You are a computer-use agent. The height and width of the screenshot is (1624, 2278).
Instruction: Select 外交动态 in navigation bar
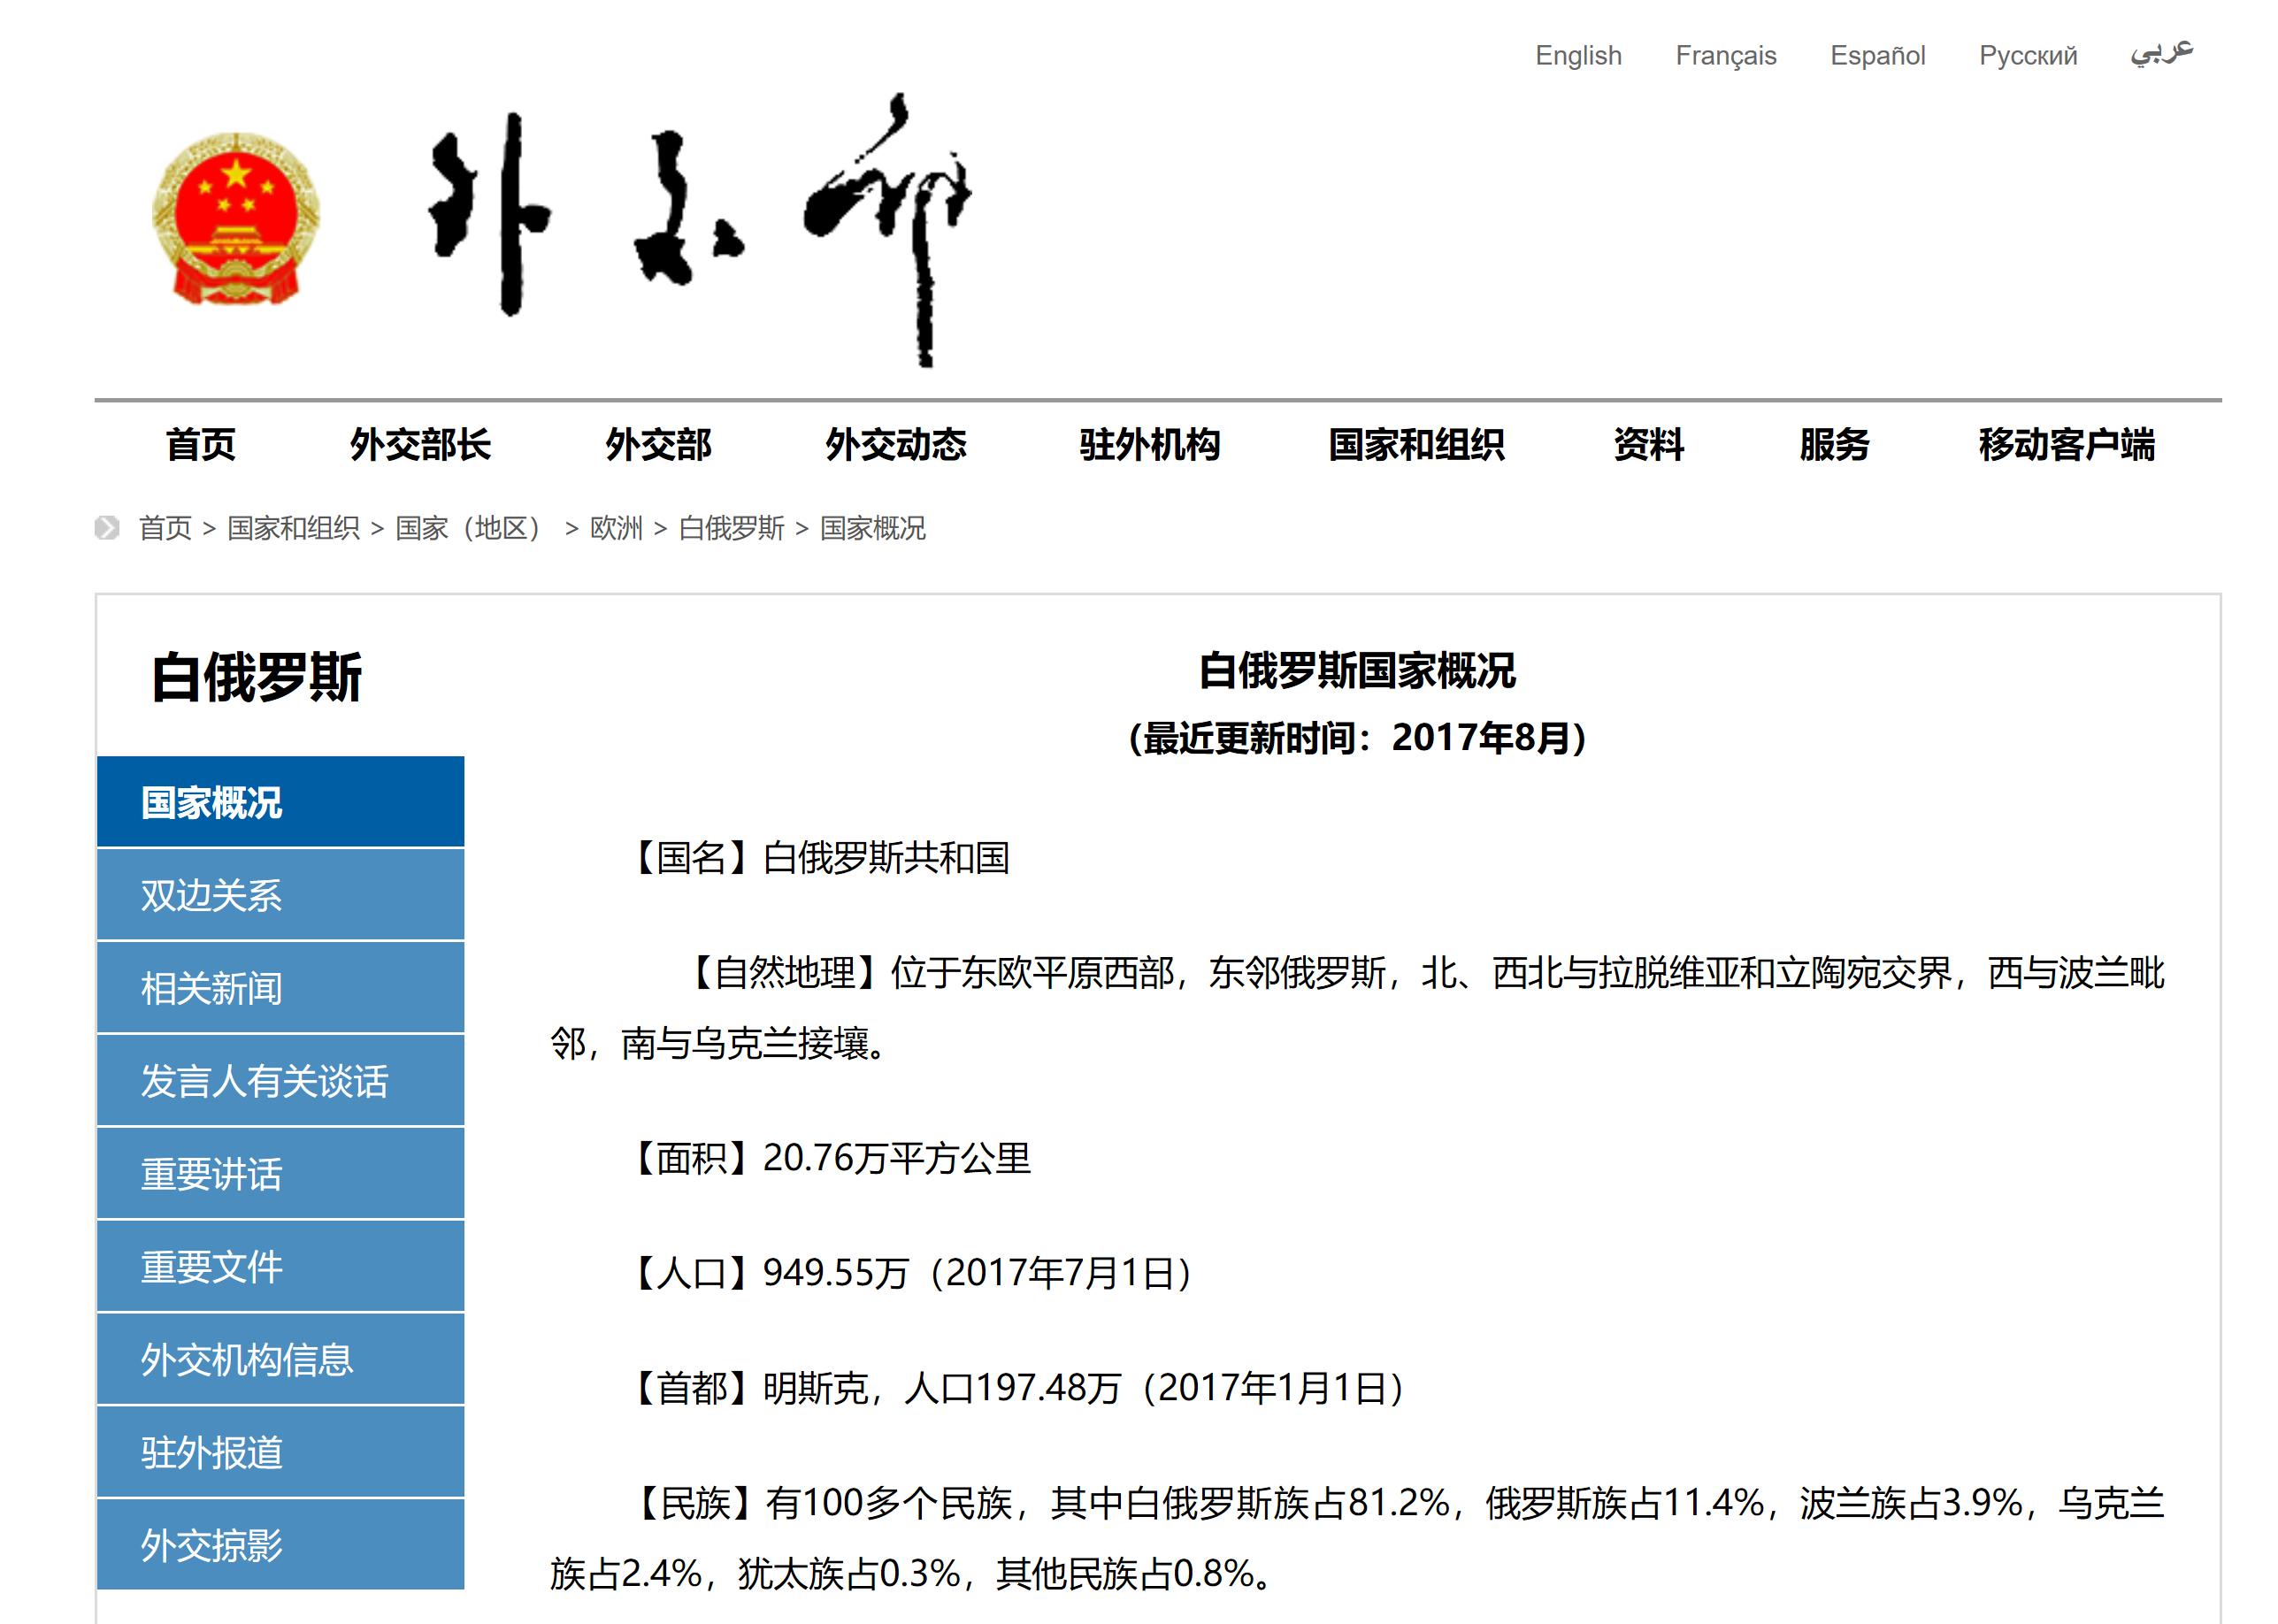895,444
